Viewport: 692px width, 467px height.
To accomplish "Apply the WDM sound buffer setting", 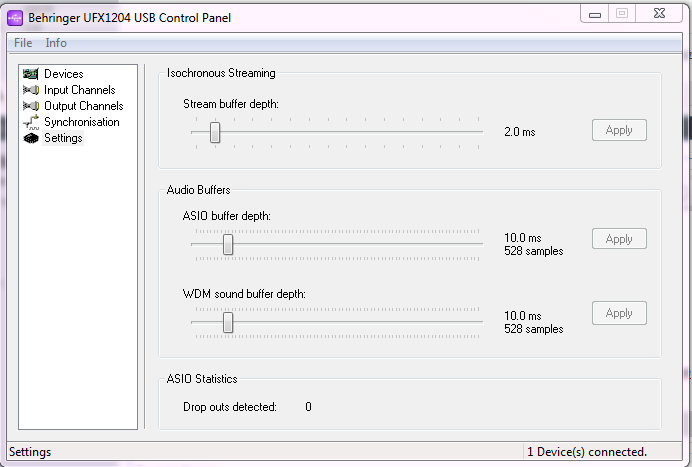I will [x=619, y=313].
